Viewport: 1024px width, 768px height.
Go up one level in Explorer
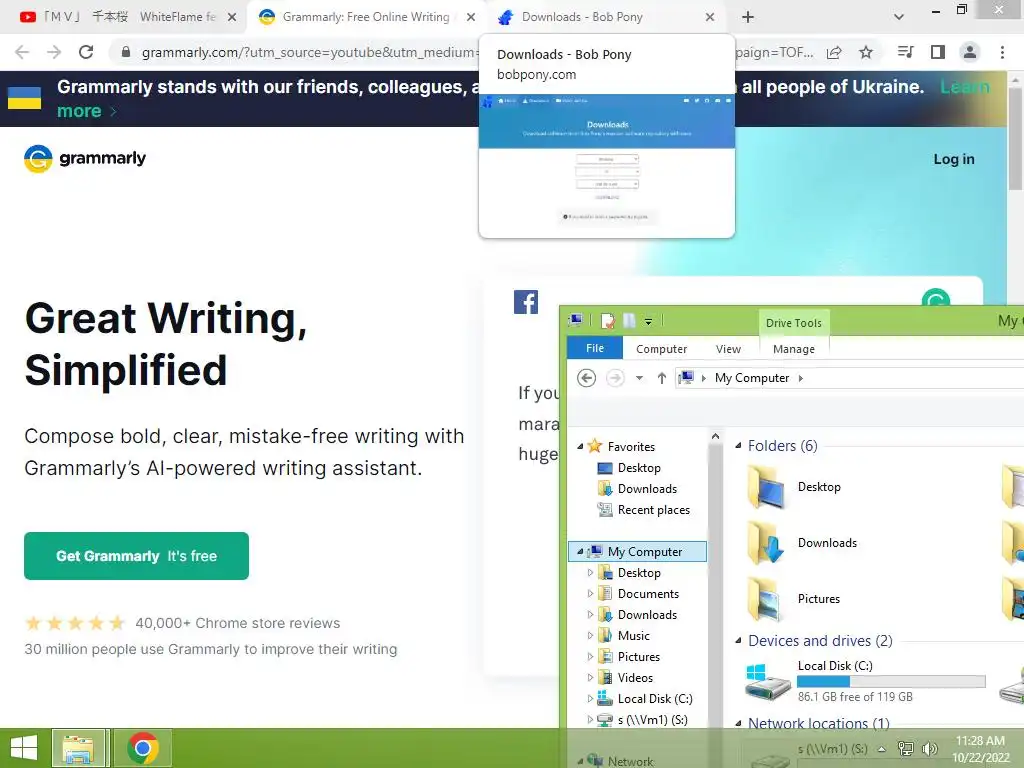tap(662, 378)
